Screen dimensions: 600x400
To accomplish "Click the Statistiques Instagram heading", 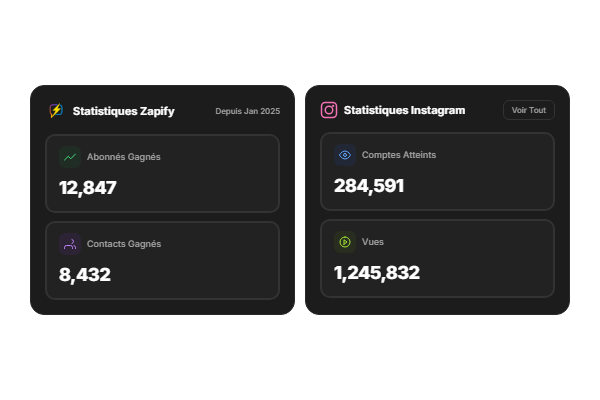I will tap(404, 110).
